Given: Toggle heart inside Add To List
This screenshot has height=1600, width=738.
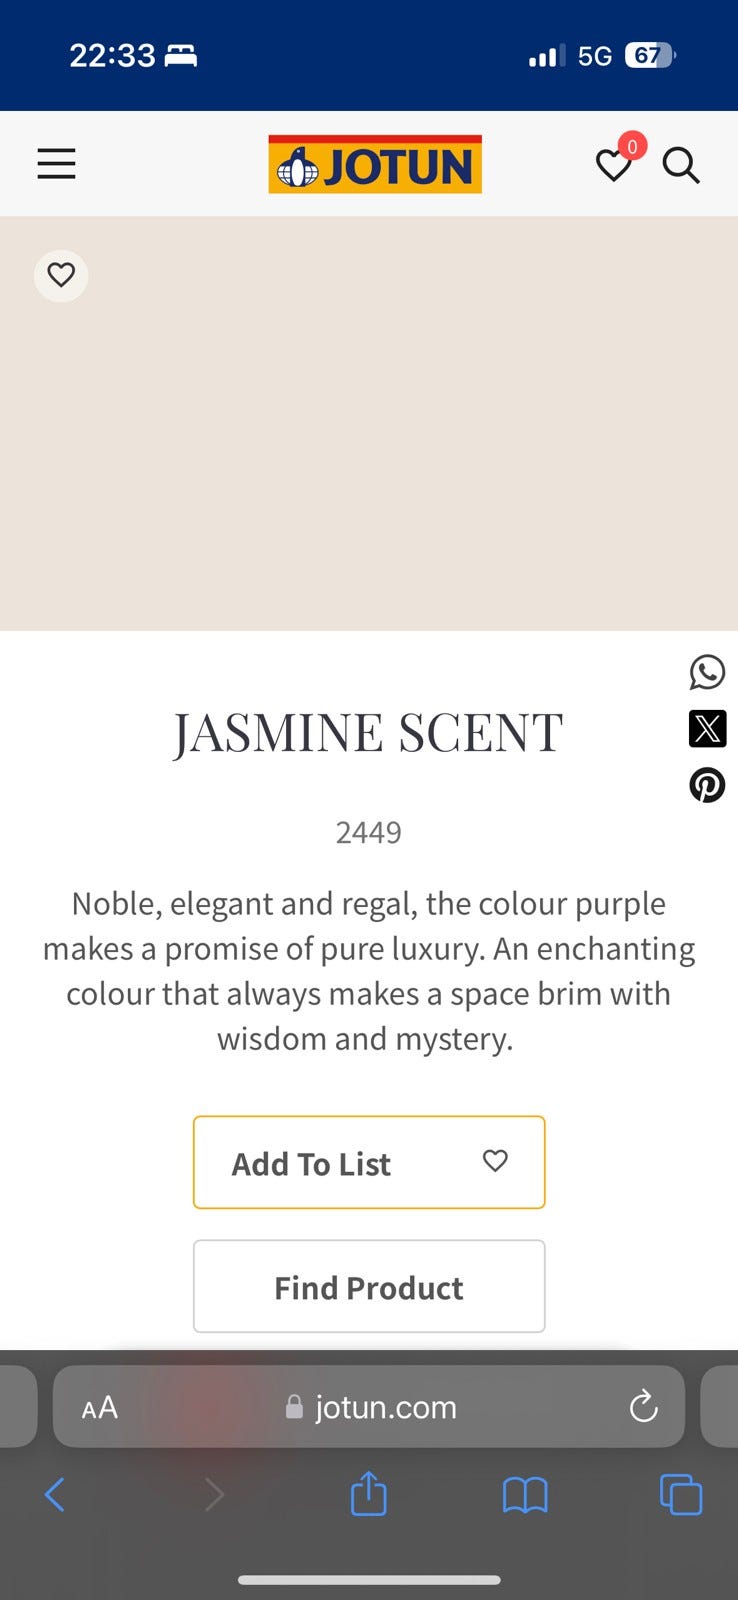Looking at the screenshot, I should pos(495,1161).
